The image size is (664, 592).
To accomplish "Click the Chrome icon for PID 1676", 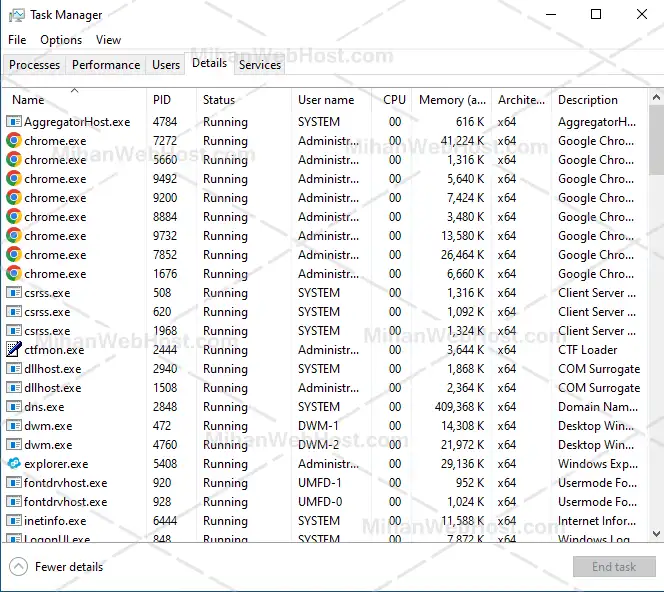I will pyautogui.click(x=14, y=274).
